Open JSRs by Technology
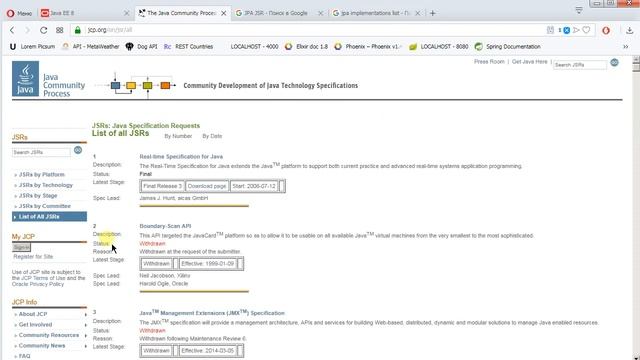640x360 pixels. pos(46,185)
